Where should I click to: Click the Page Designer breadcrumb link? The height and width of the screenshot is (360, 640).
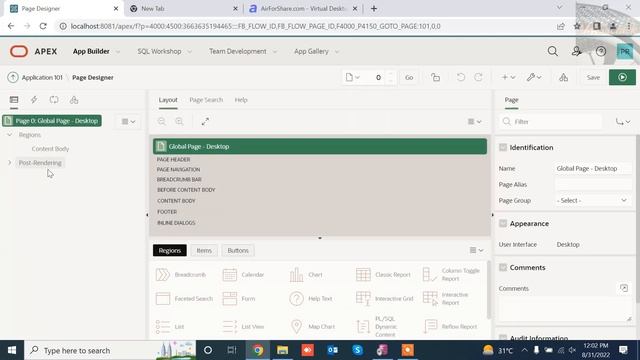coord(93,77)
